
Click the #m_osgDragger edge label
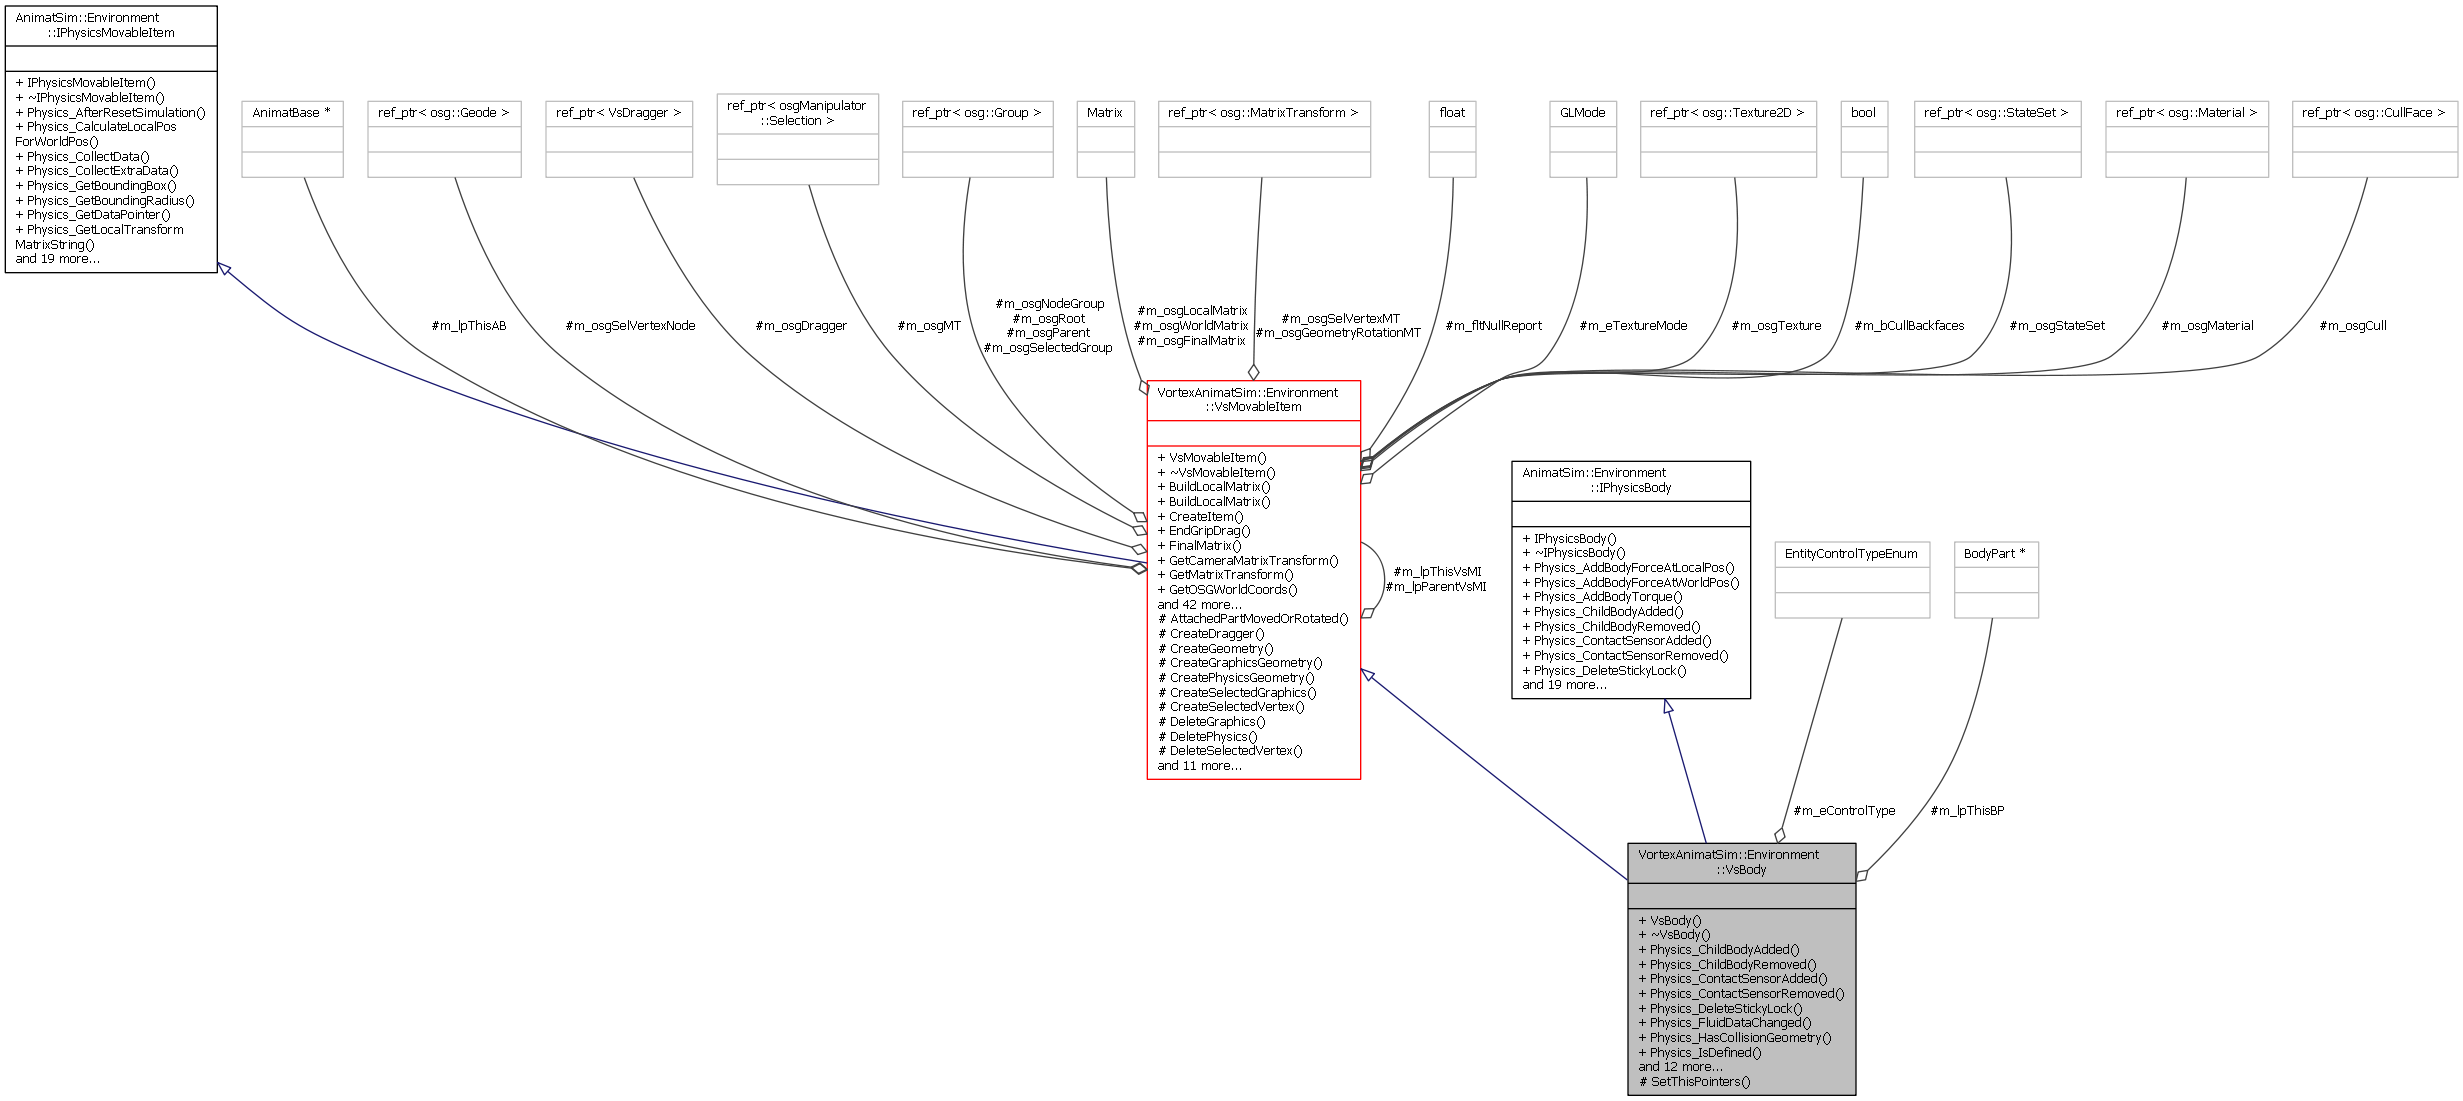pos(801,326)
